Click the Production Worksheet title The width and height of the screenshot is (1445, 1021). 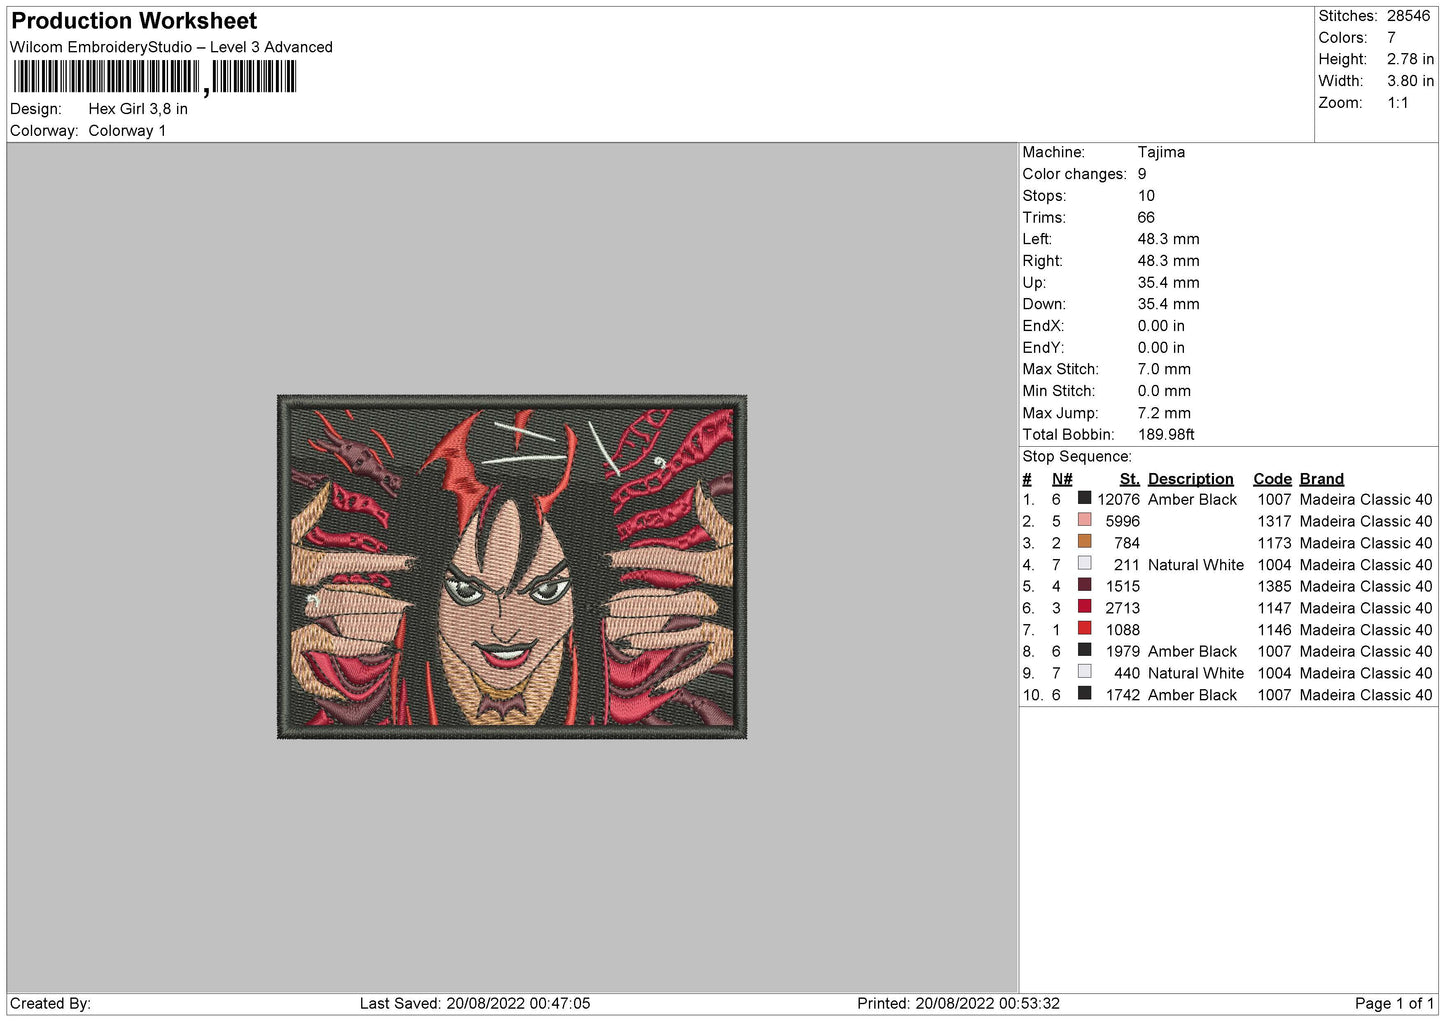[134, 21]
